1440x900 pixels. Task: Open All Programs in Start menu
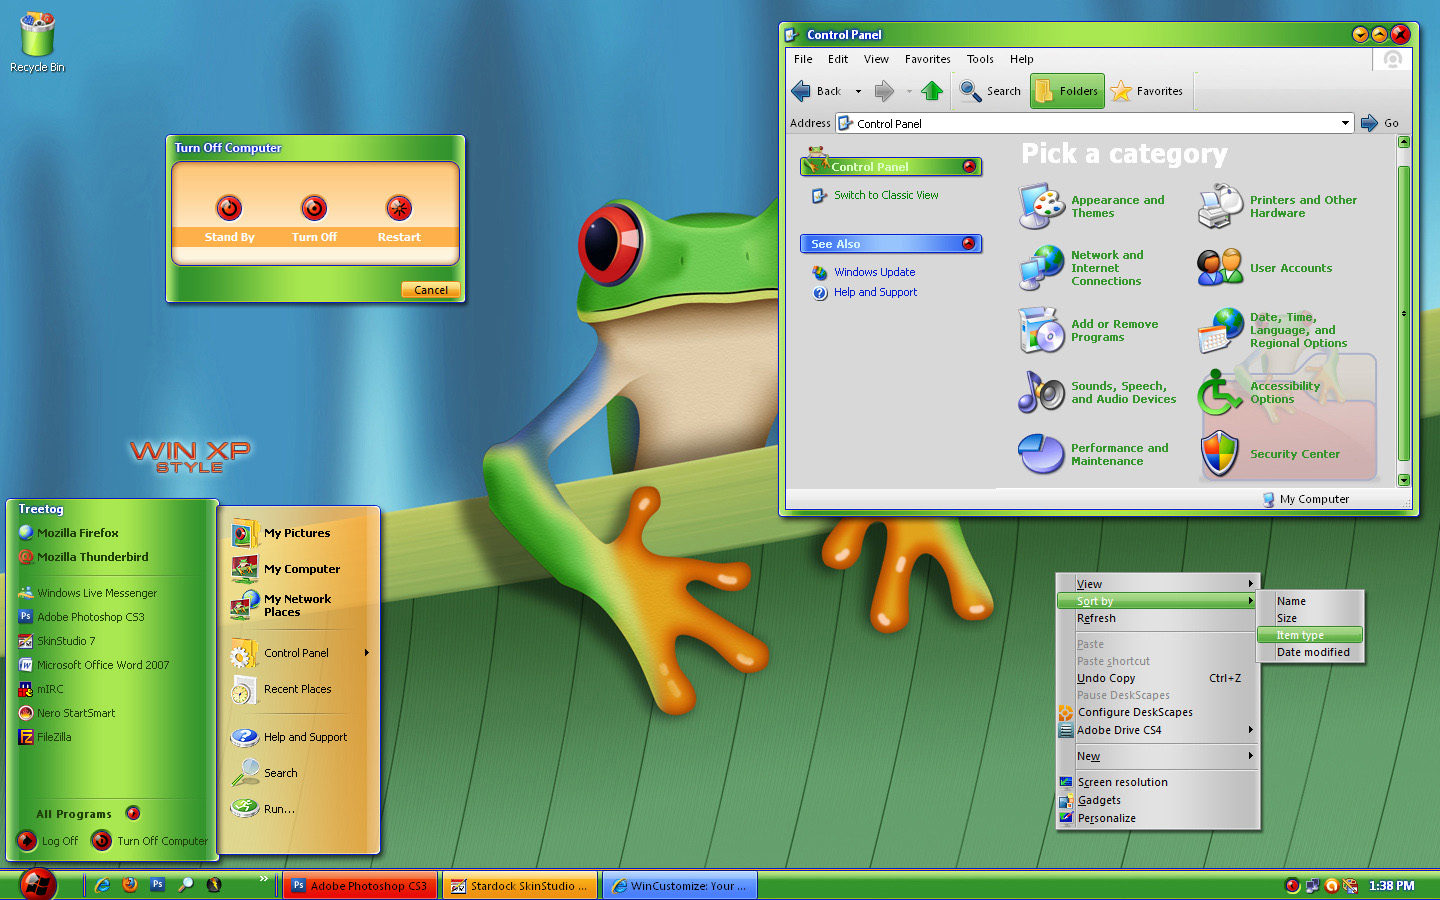[x=88, y=814]
